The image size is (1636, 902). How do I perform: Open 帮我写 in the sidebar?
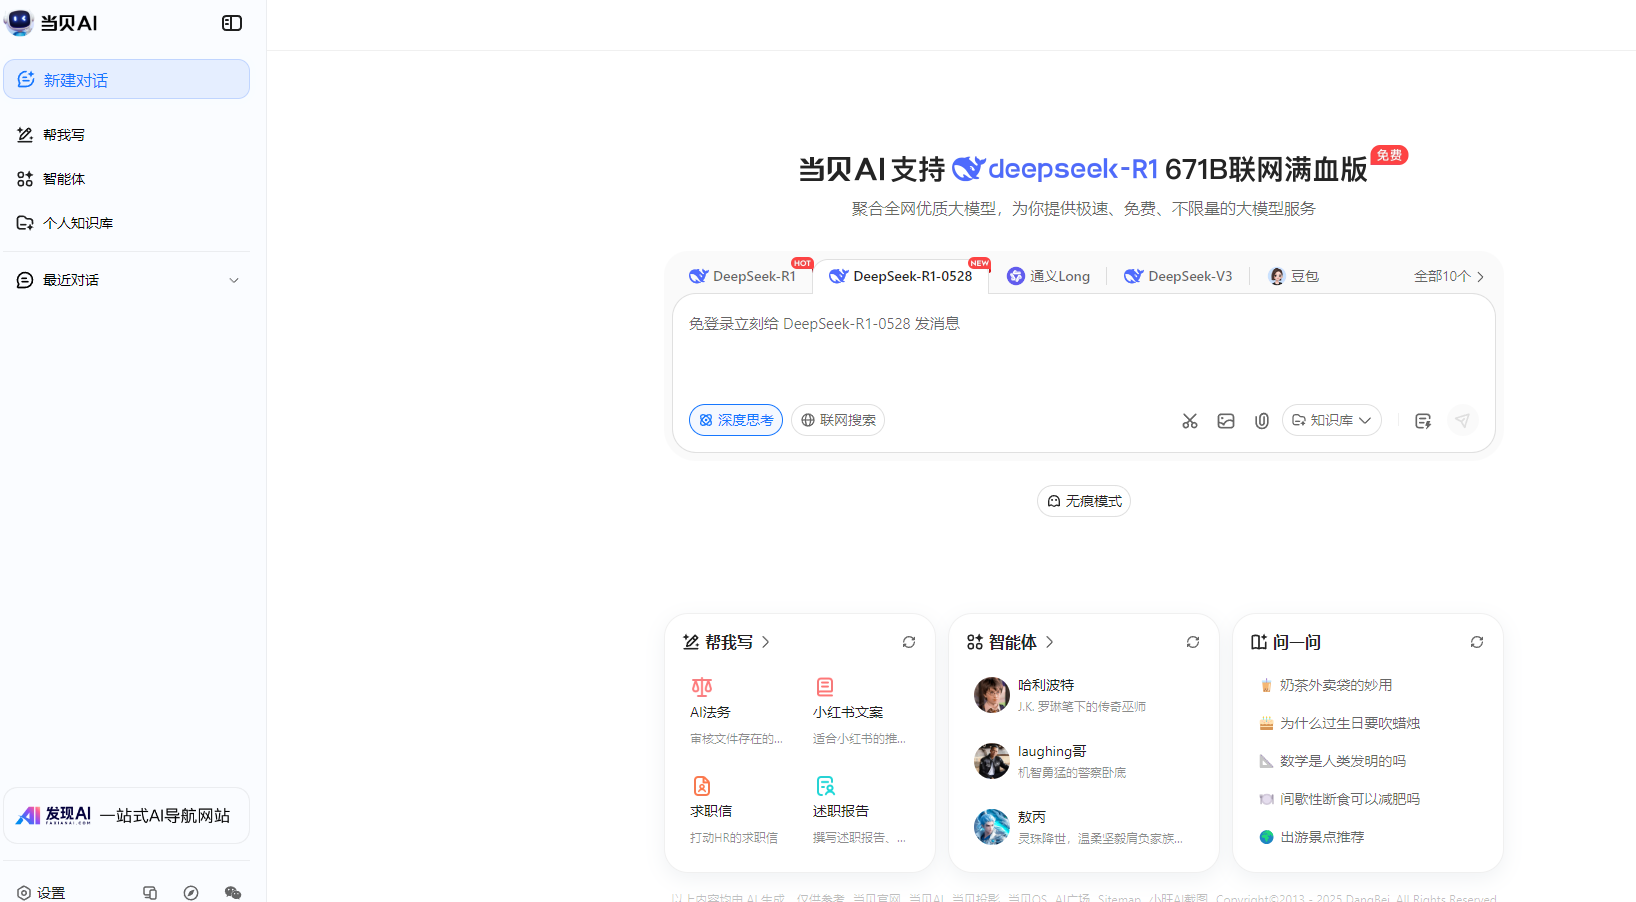[x=126, y=135]
